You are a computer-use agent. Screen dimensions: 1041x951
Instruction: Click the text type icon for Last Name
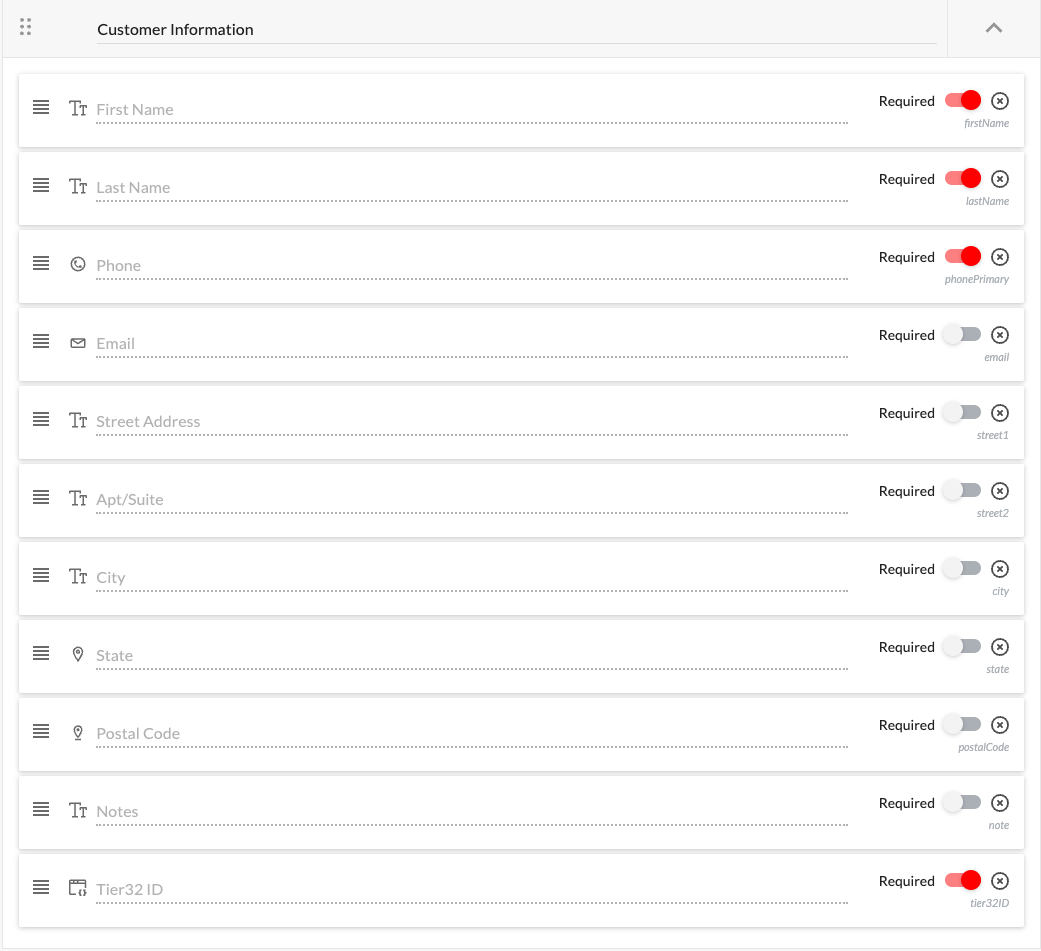click(x=78, y=186)
